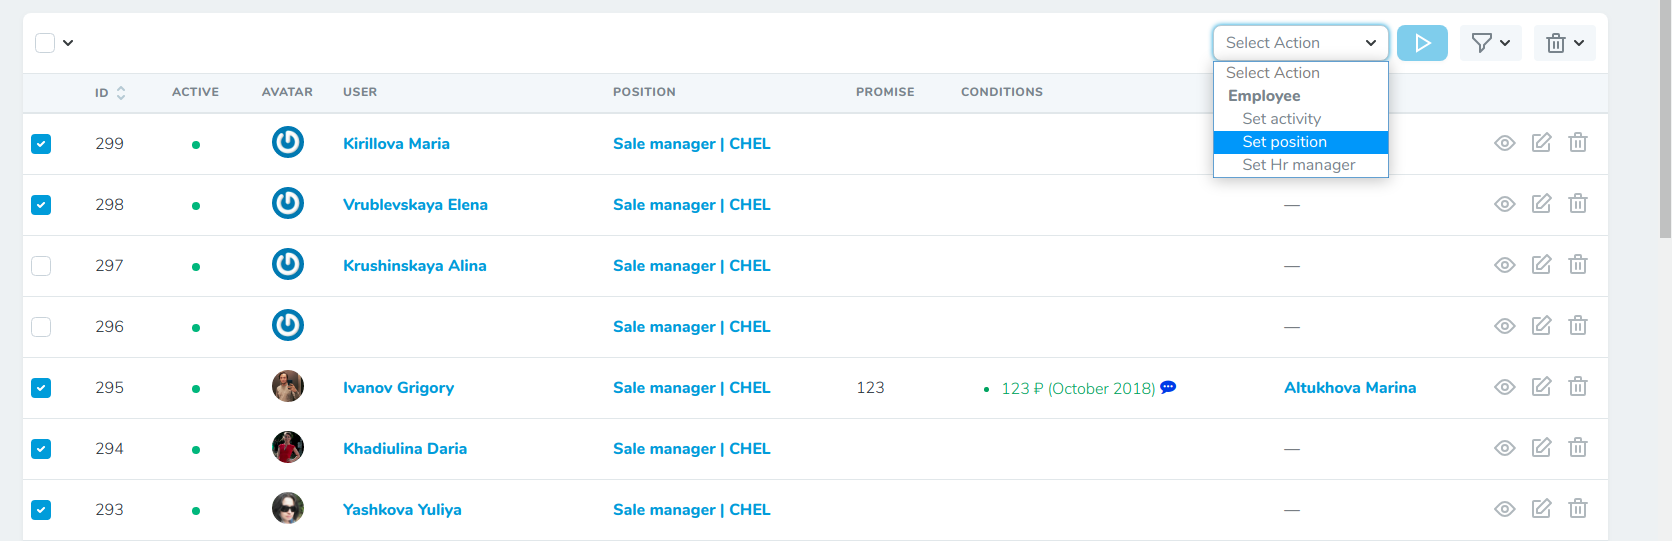Viewport: 1672px width, 541px height.
Task: Open the select-all checkbox dropdown arrow
Action: (68, 43)
